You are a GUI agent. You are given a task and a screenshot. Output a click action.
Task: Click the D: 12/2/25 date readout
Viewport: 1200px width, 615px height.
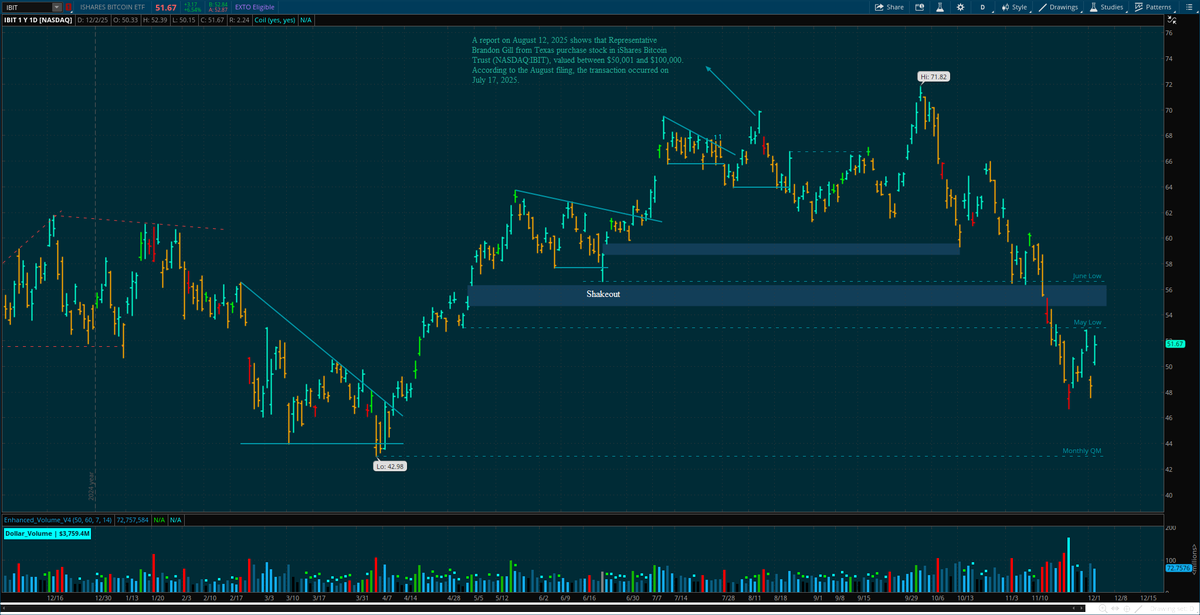click(x=93, y=20)
